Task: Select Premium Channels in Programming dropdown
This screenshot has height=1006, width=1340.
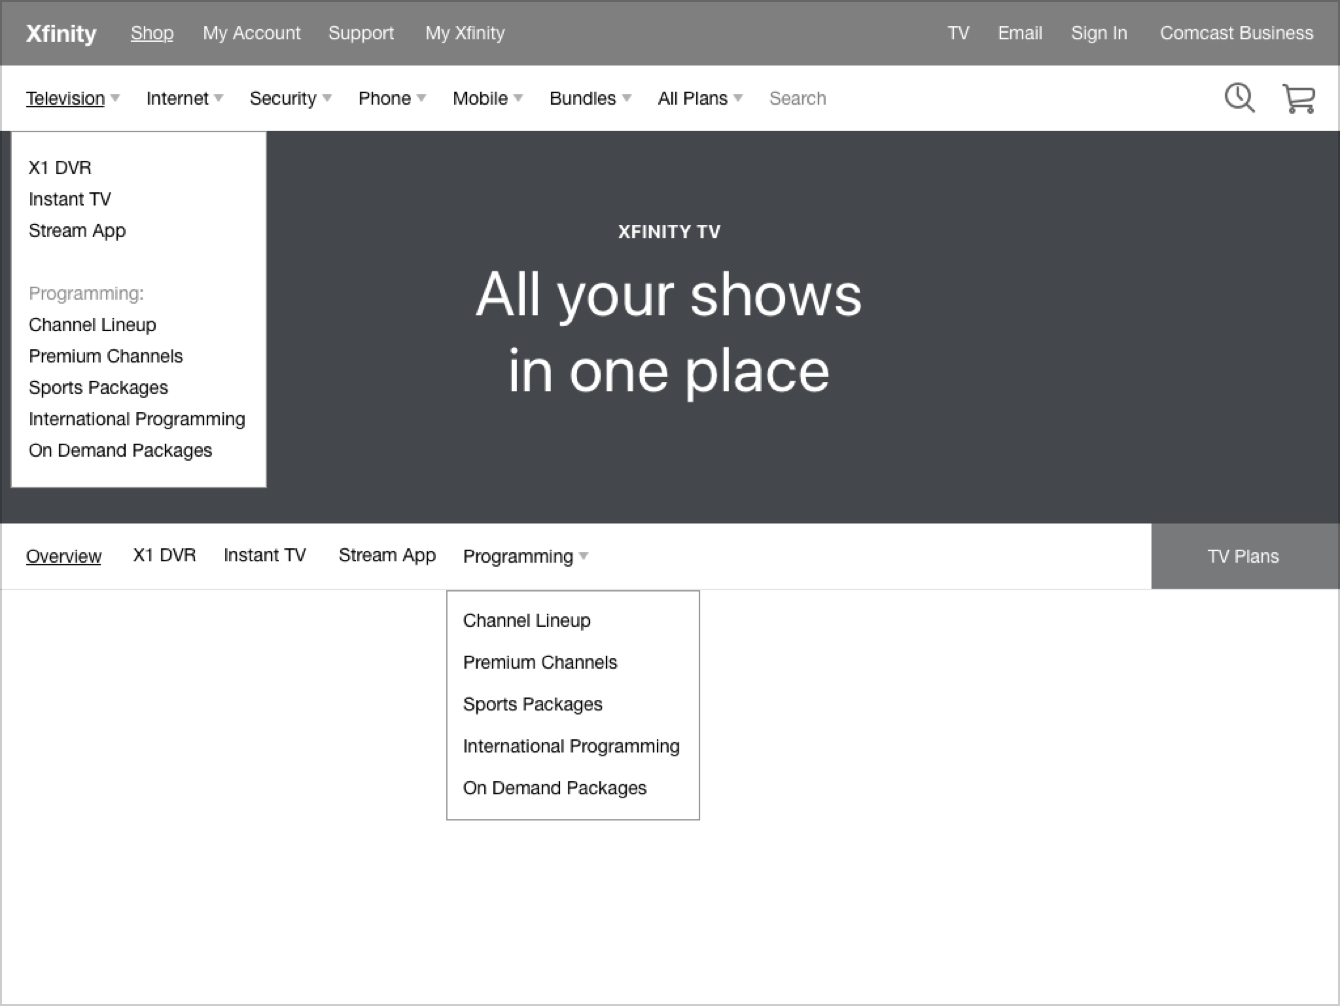Action: [x=540, y=662]
